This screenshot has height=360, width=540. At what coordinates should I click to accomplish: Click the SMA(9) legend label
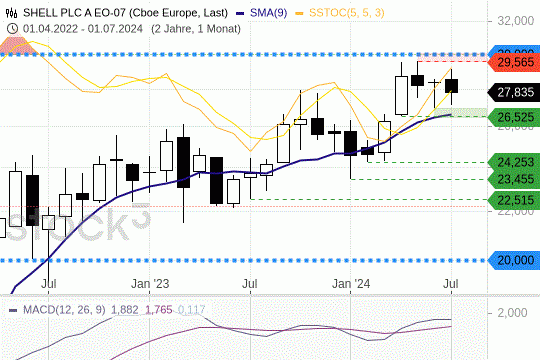[268, 13]
